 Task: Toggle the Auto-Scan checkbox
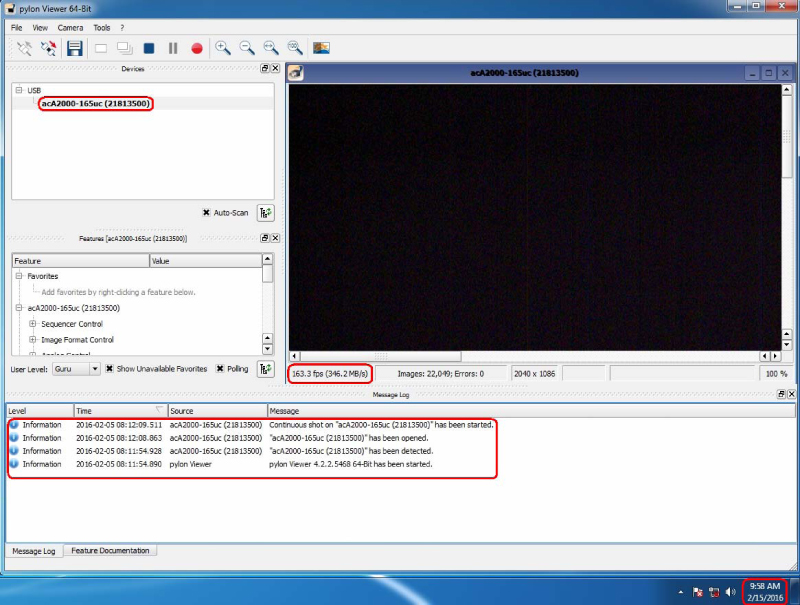(x=206, y=212)
